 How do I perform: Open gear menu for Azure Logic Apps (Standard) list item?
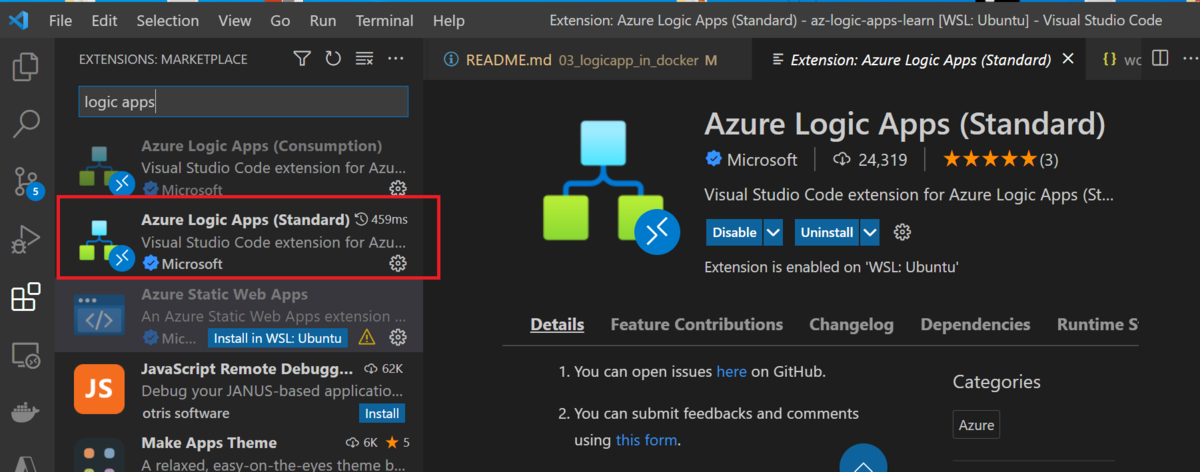coord(397,263)
